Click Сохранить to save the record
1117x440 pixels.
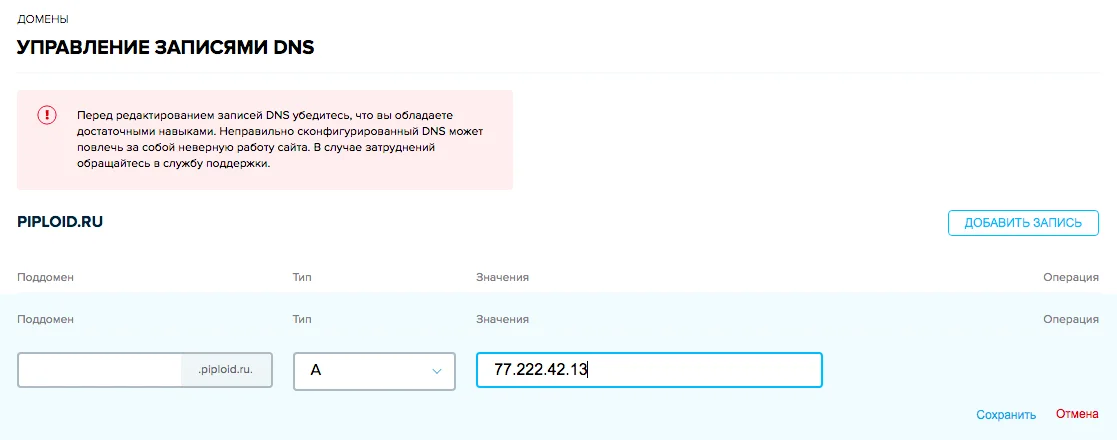point(1006,414)
